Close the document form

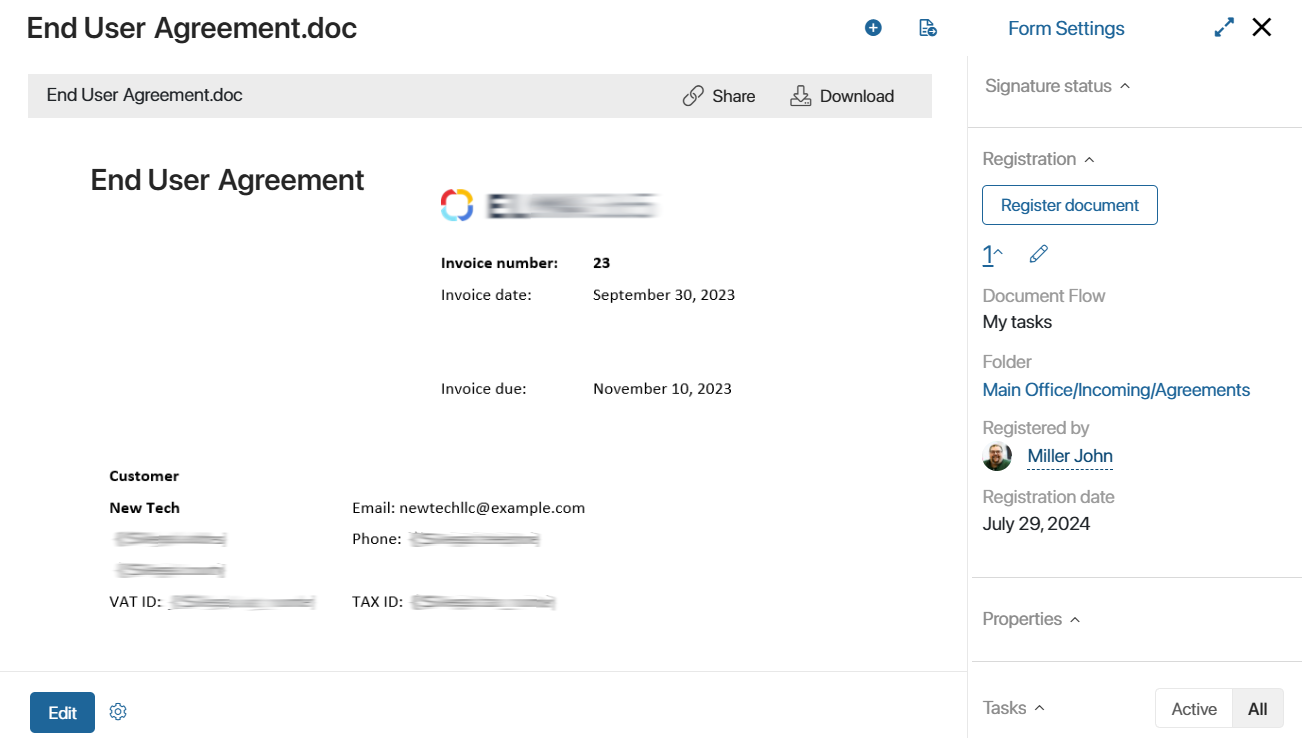1262,28
